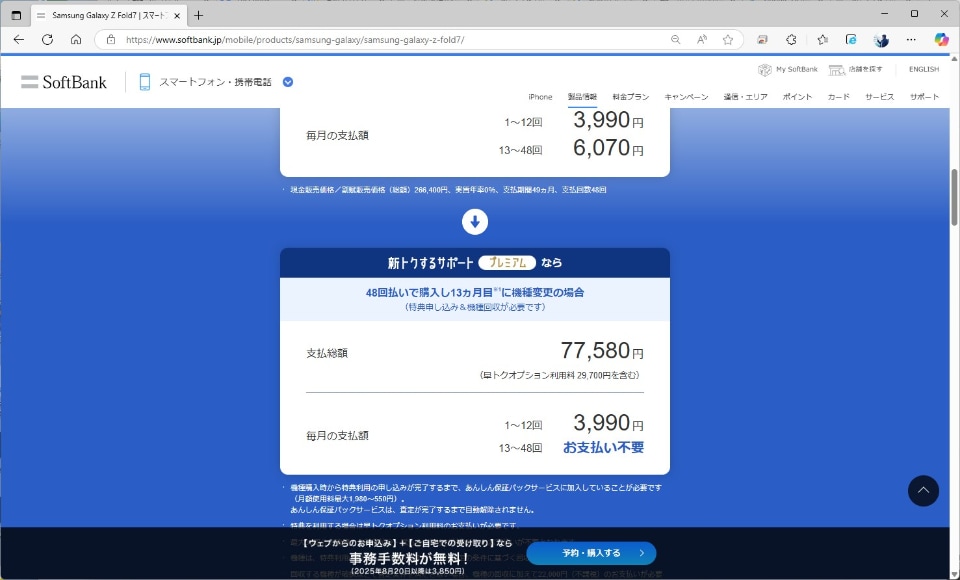Open the 店舗を探す store finder
The height and width of the screenshot is (580, 960).
(855, 69)
